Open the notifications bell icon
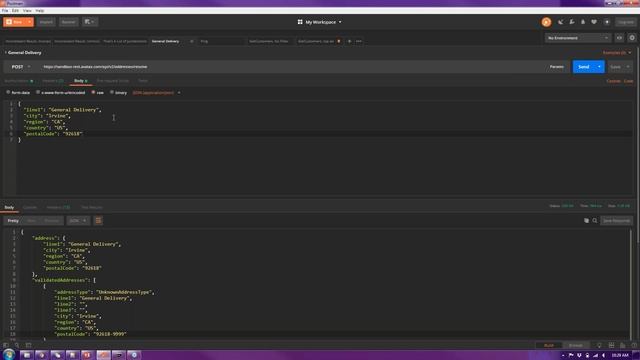 coord(583,22)
